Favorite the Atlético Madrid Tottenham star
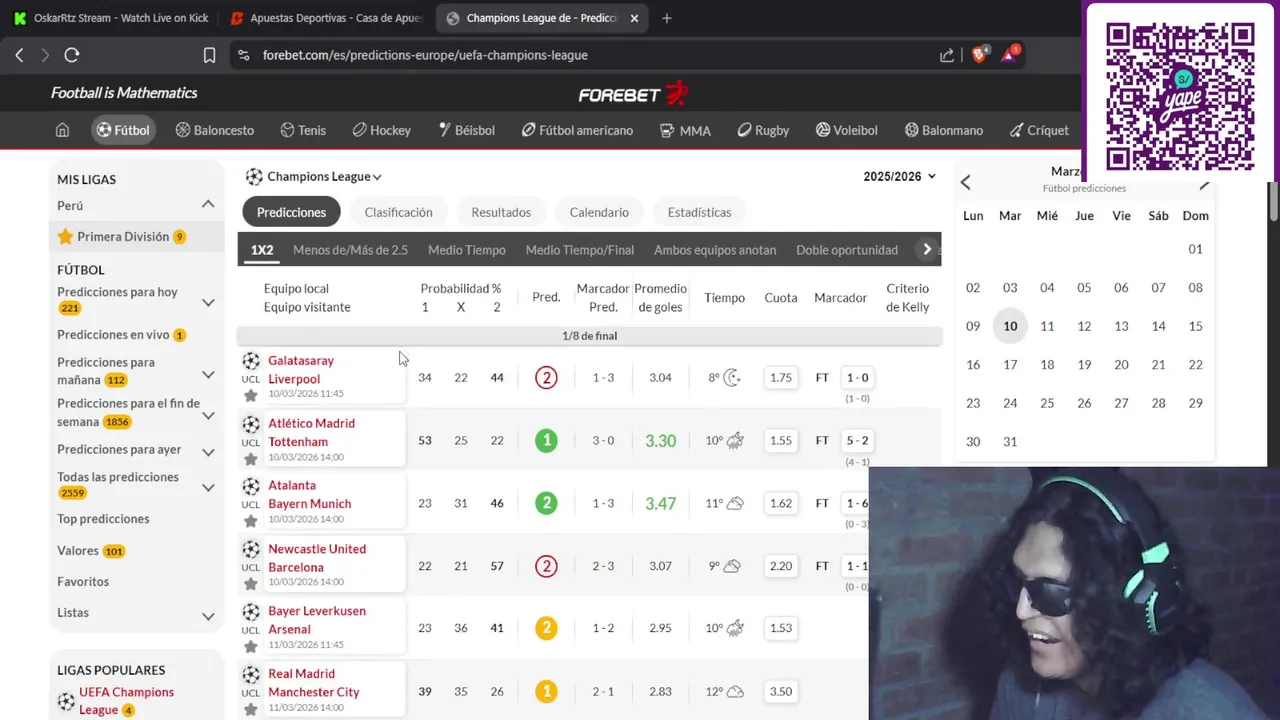This screenshot has width=1280, height=720. click(251, 459)
